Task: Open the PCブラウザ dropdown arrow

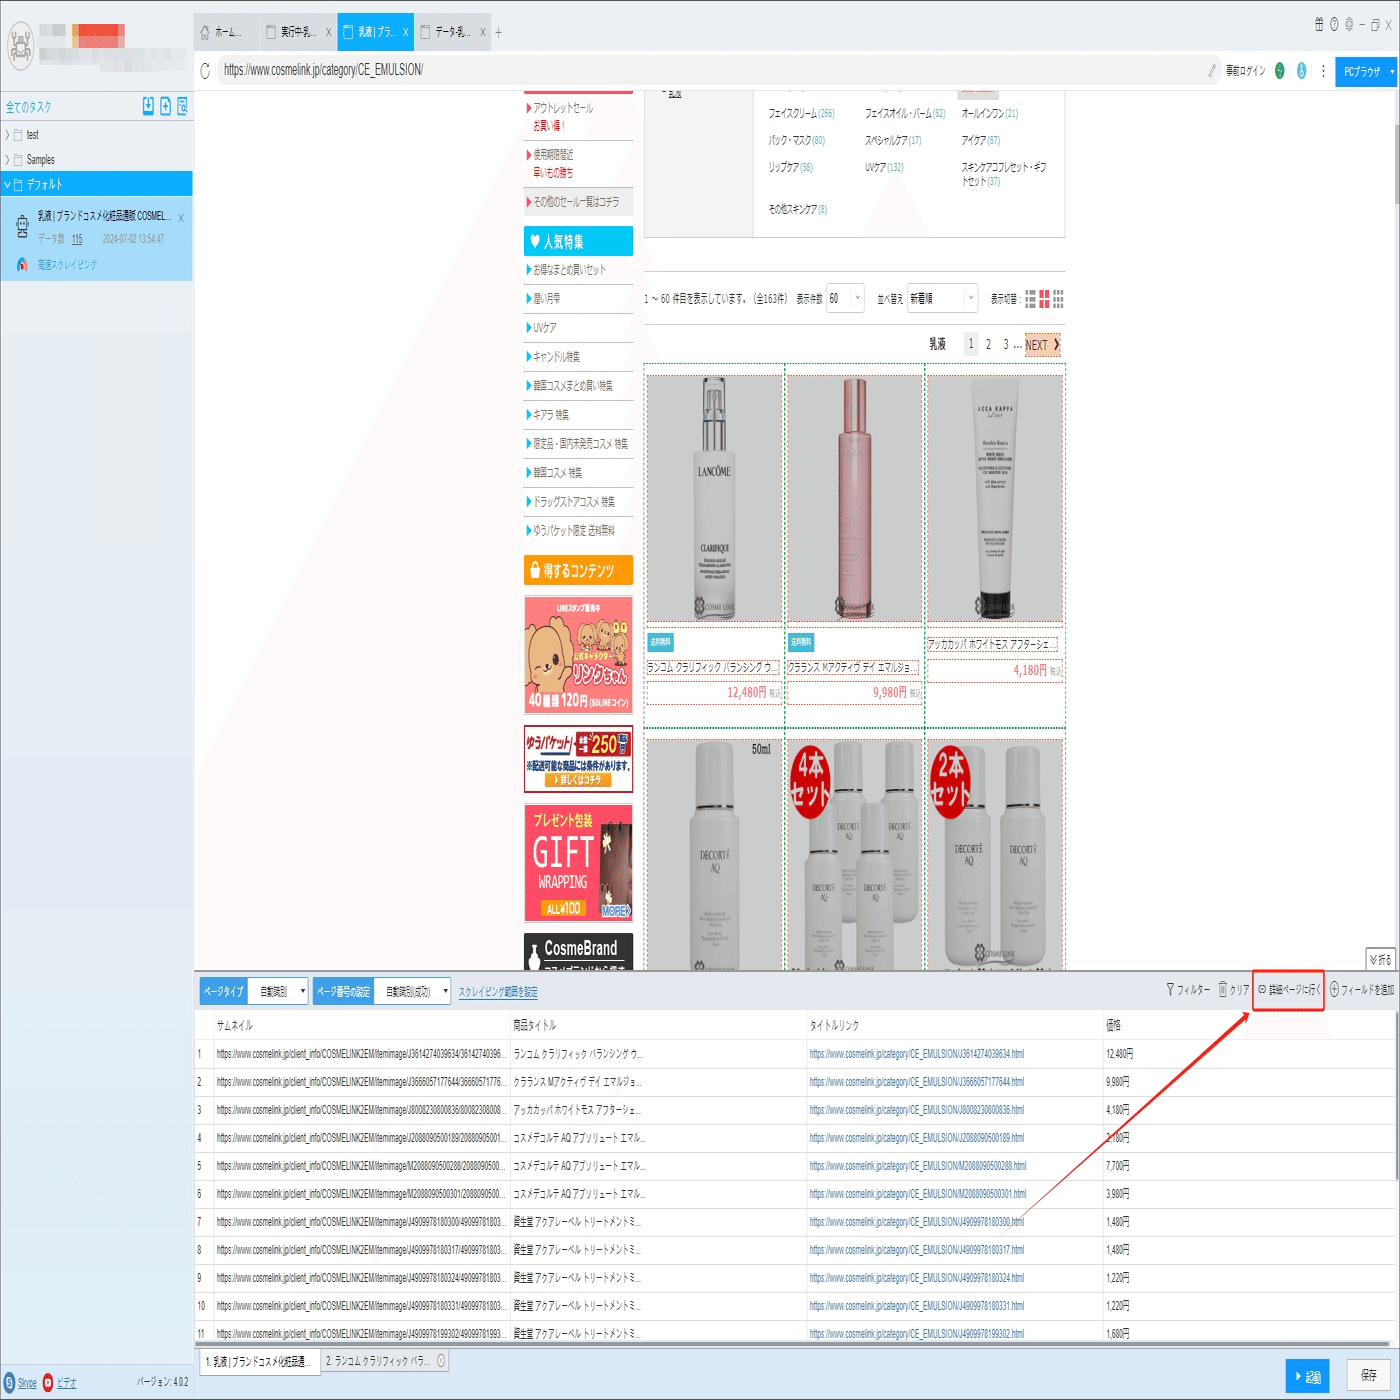Action: tap(1392, 72)
